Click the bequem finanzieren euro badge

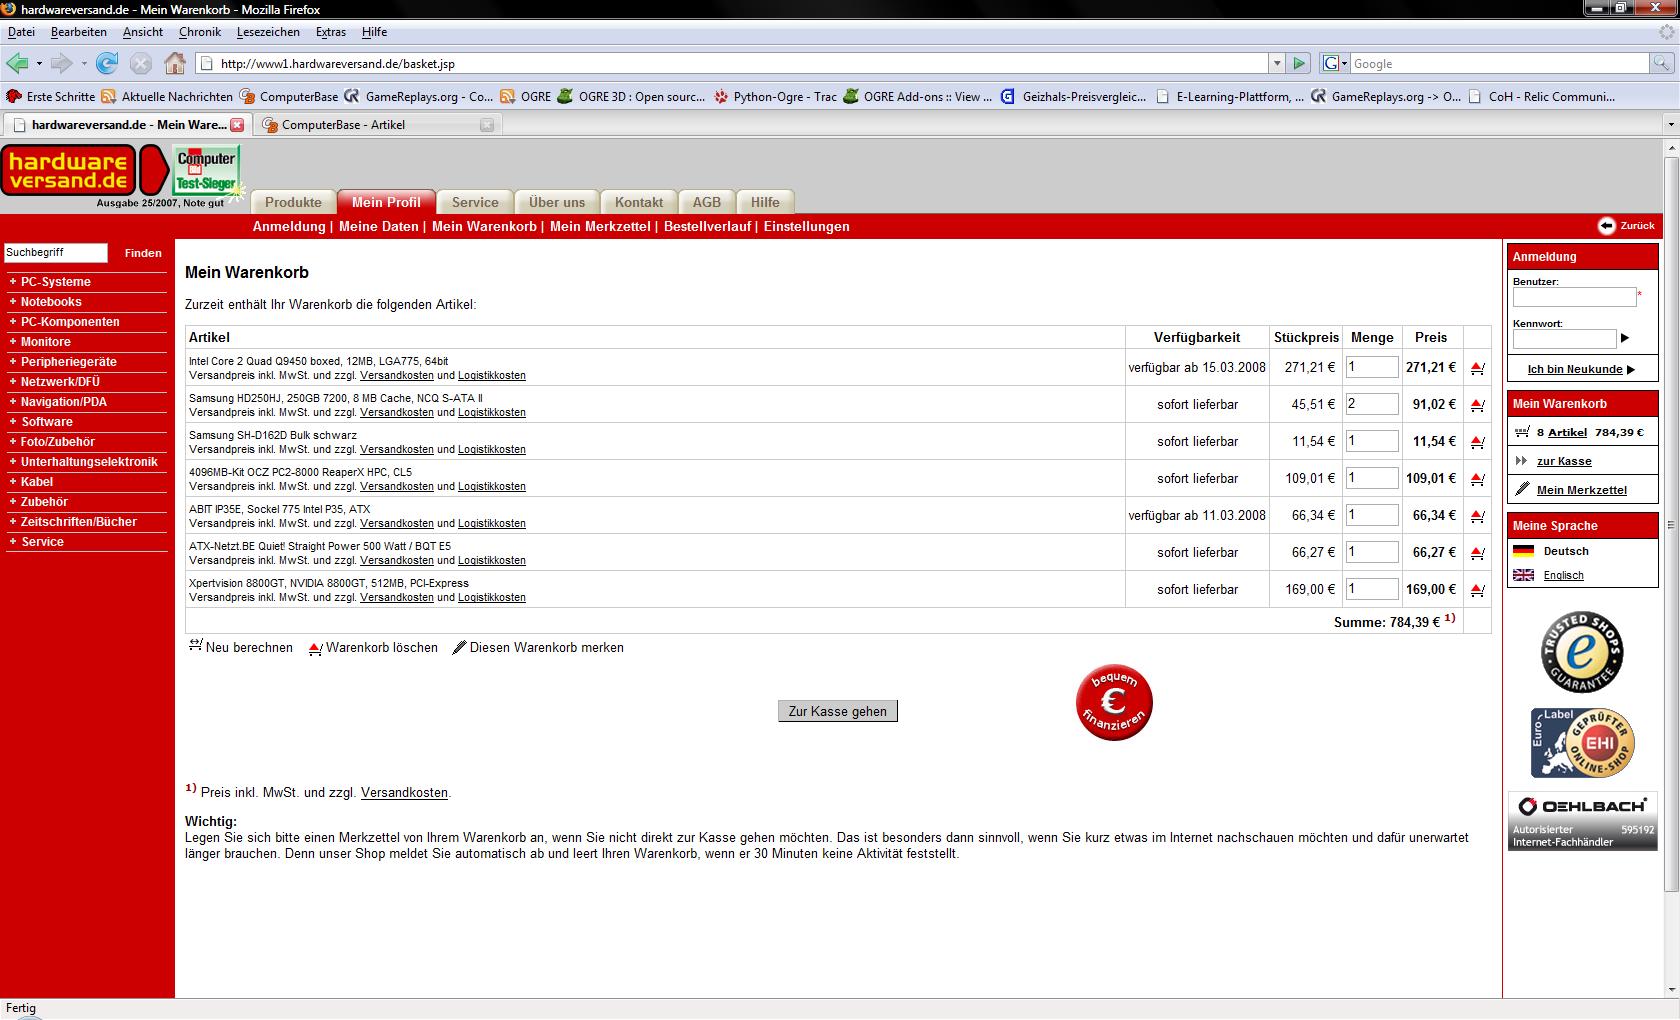pos(1114,702)
